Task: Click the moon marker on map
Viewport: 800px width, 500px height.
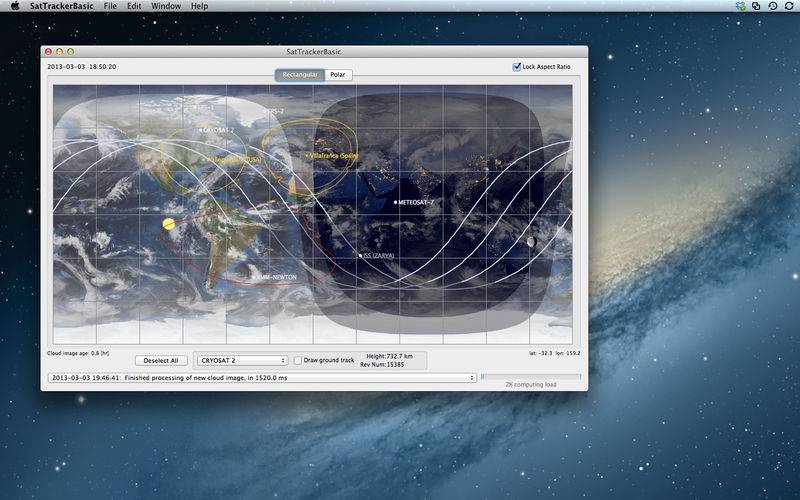Action: (x=531, y=241)
